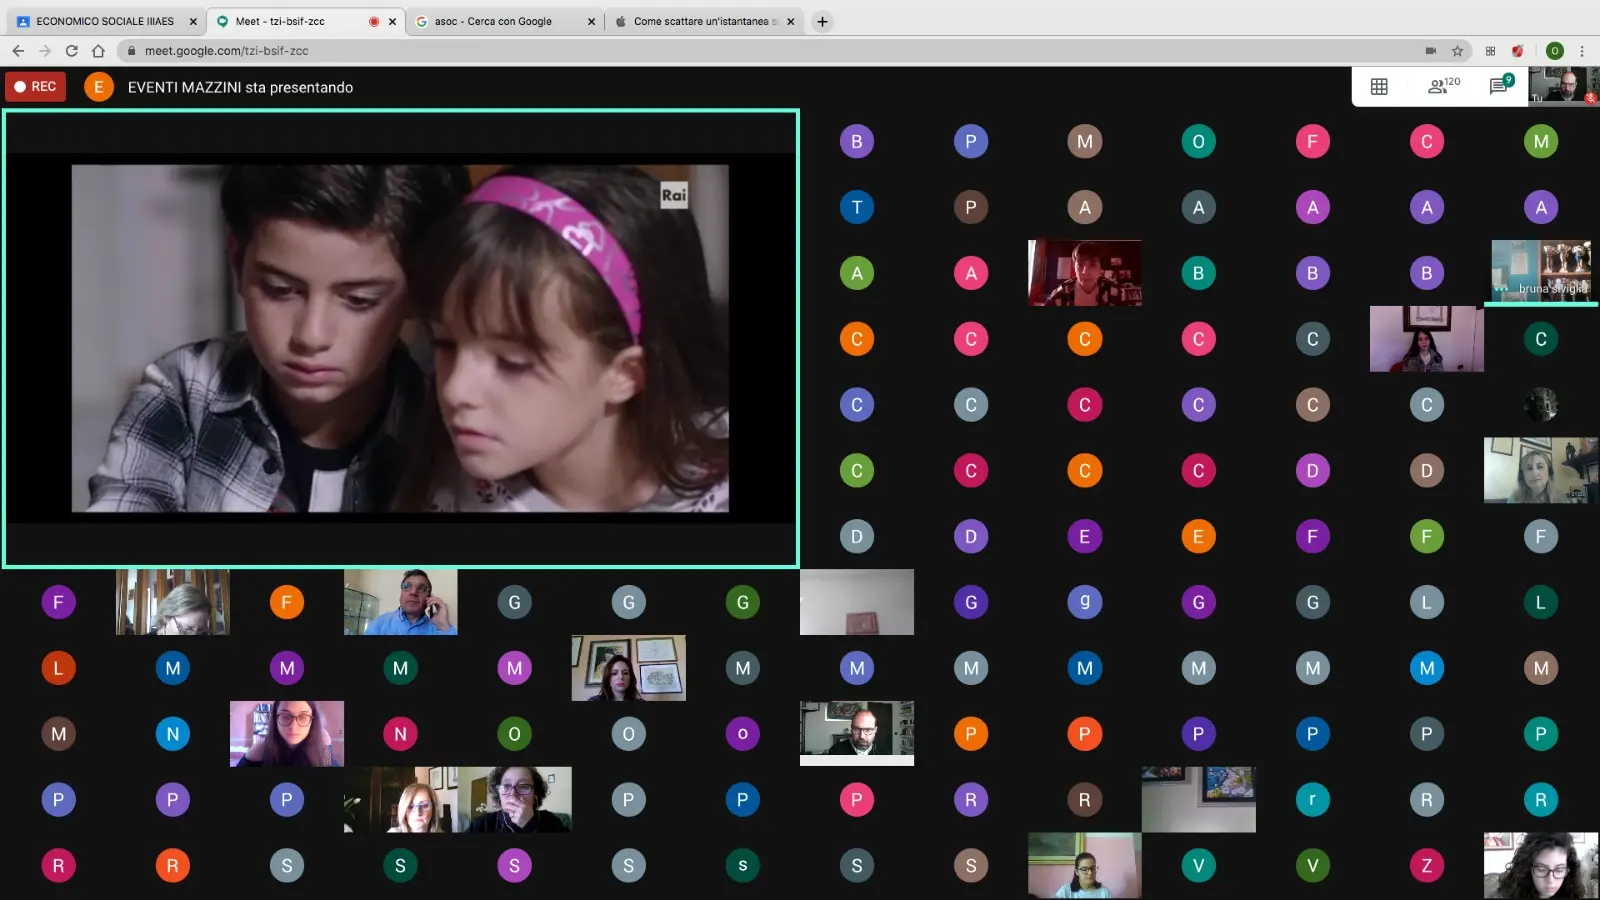Go to browser home page
Image resolution: width=1600 pixels, height=900 pixels.
(98, 51)
